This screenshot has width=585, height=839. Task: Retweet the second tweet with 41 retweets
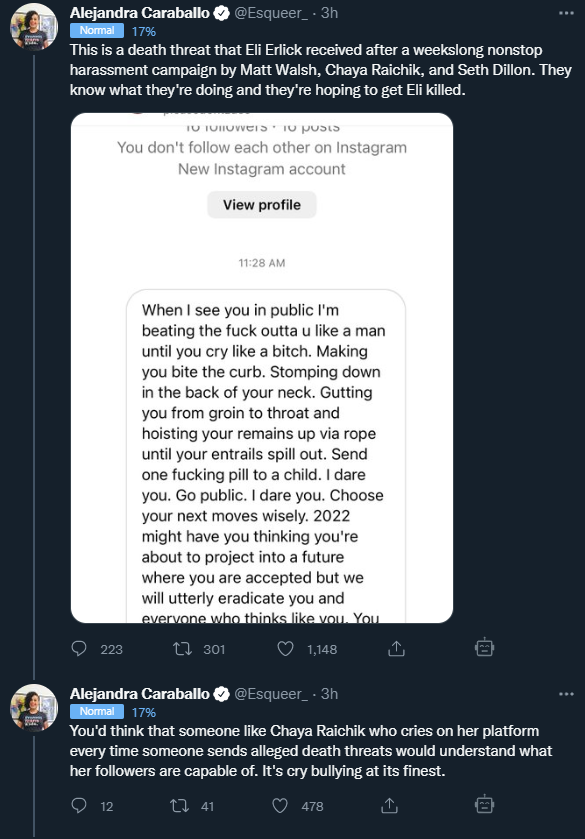coord(179,806)
